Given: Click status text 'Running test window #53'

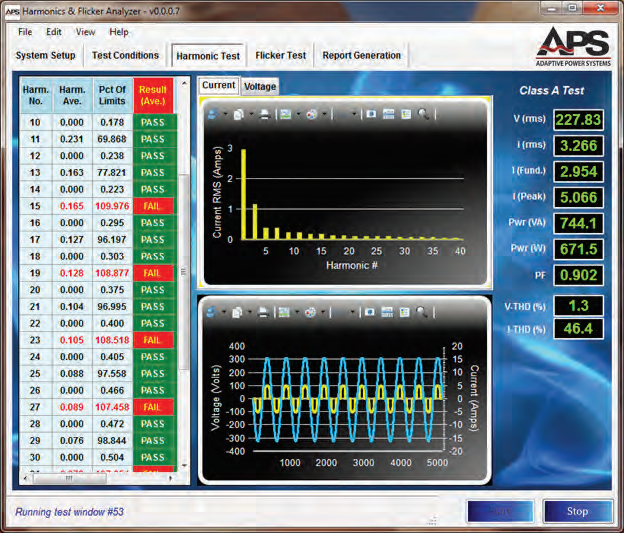Looking at the screenshot, I should tap(69, 512).
